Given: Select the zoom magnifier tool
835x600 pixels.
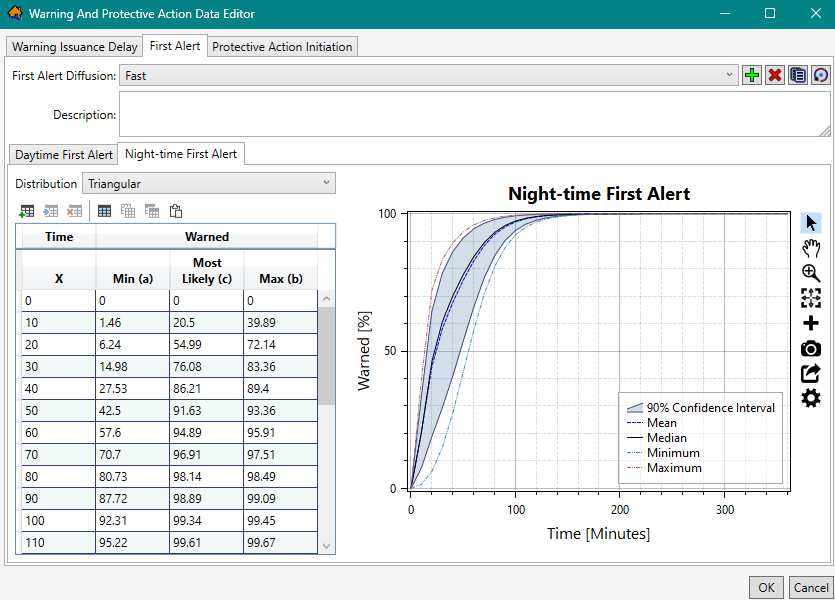Looking at the screenshot, I should click(811, 273).
